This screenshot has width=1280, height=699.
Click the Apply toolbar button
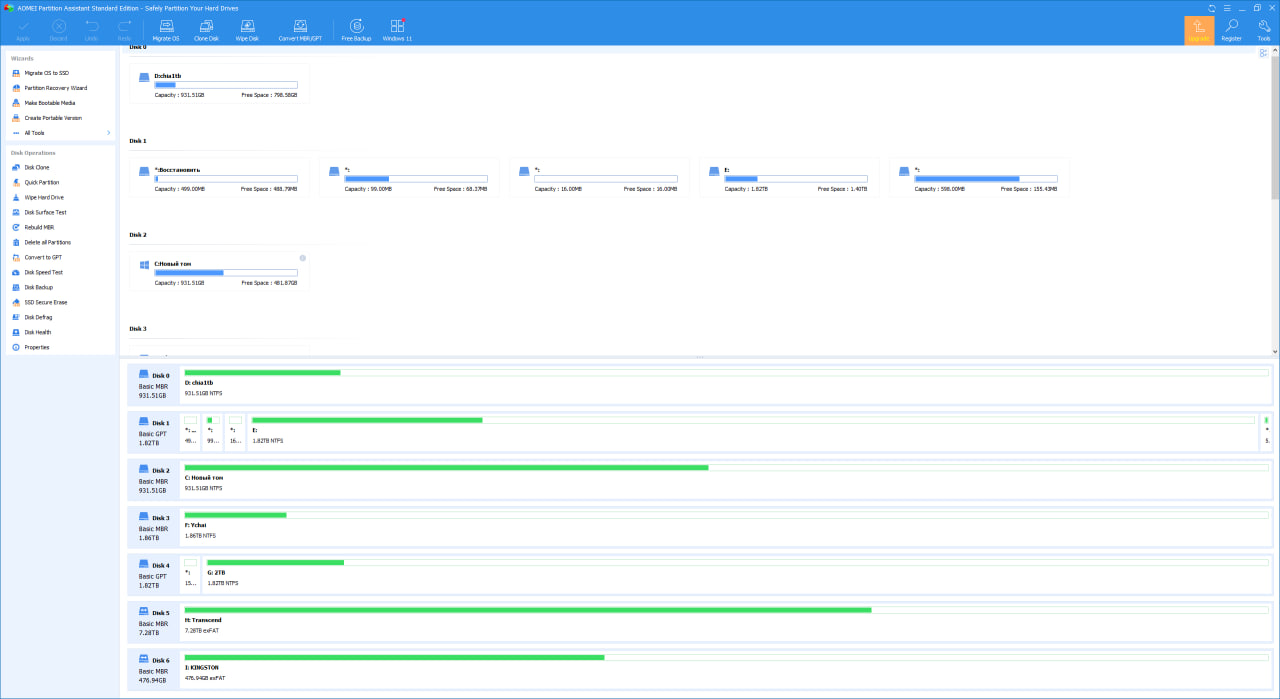[x=23, y=29]
